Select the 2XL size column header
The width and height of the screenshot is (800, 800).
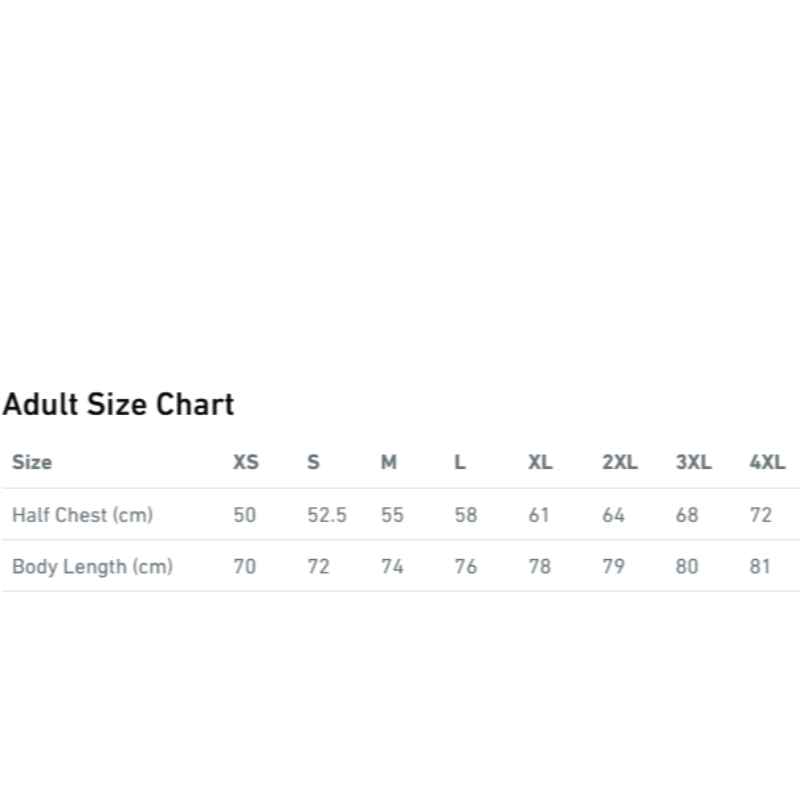[619, 462]
